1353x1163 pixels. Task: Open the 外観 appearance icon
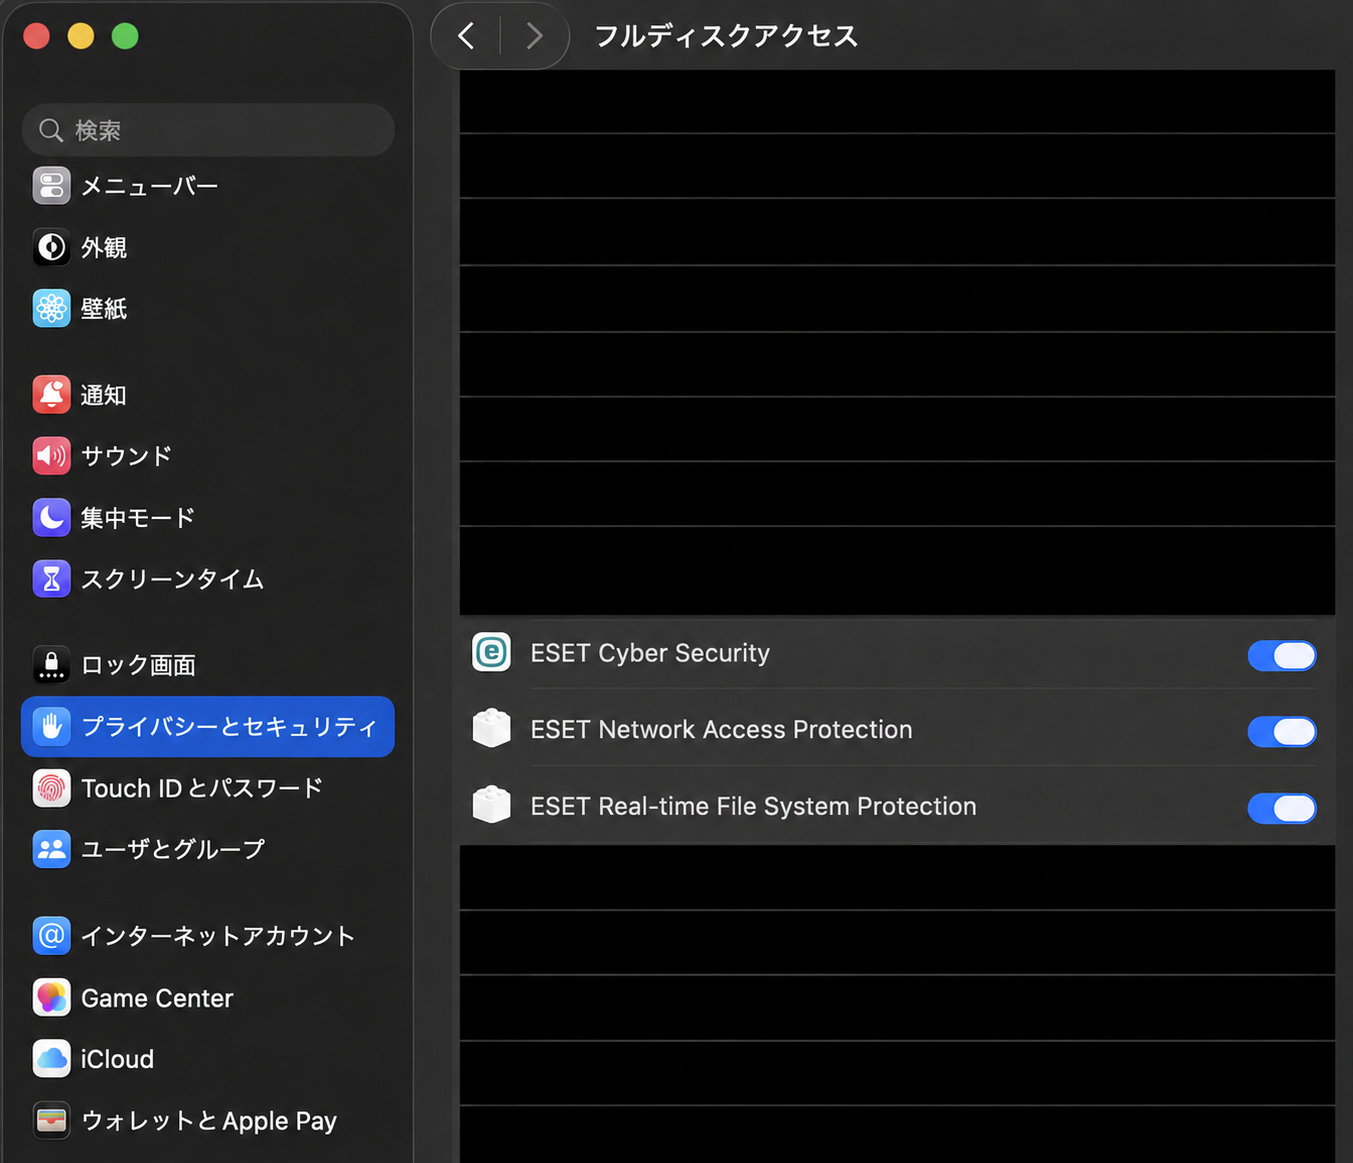(51, 247)
